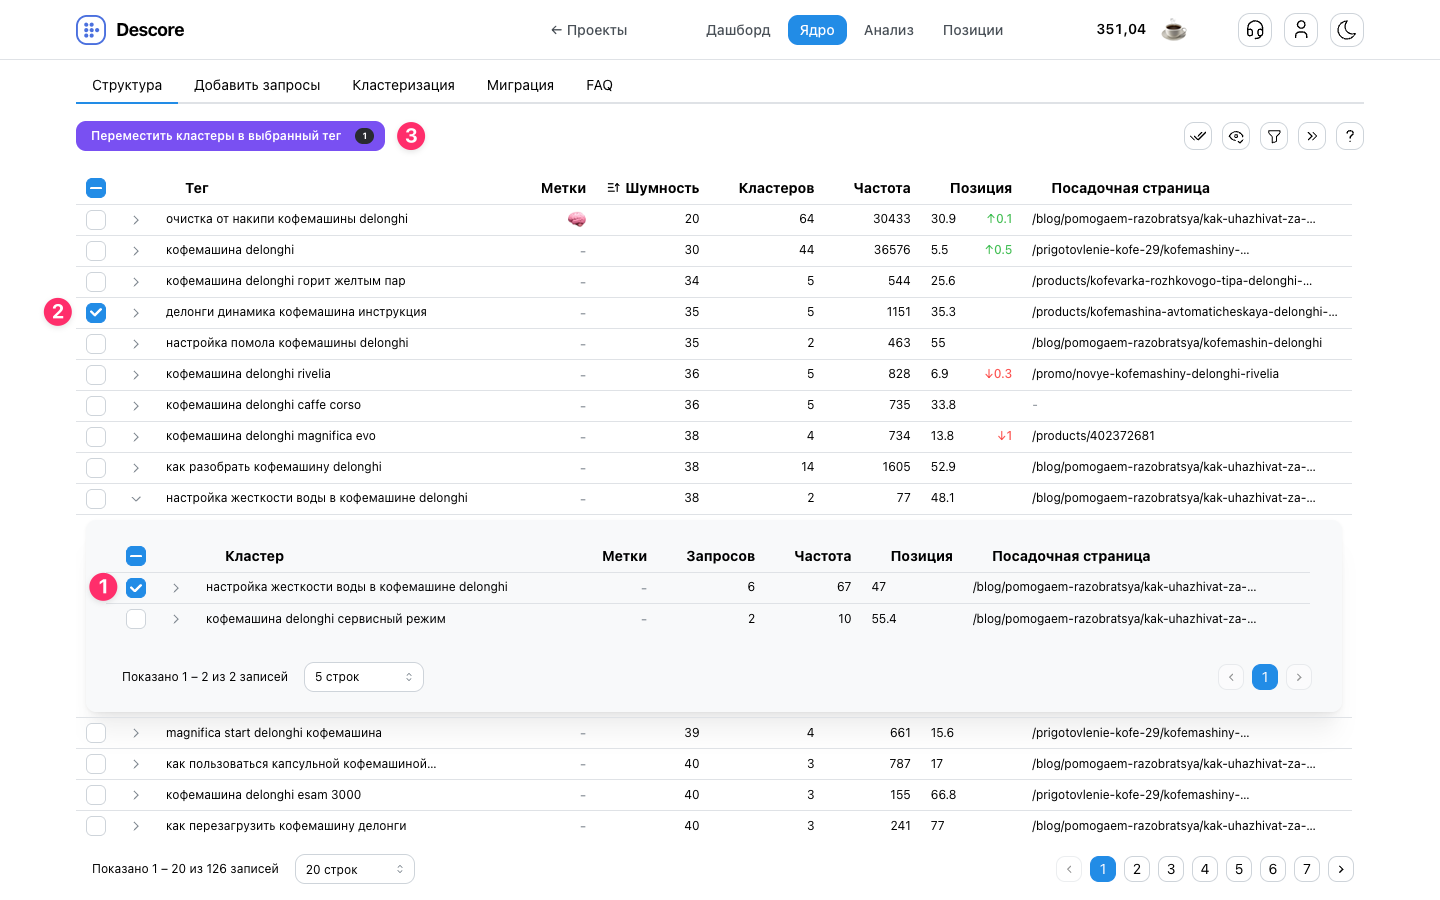Collapse 'настройка жесткости воды' tag row
The height and width of the screenshot is (900, 1440).
coord(136,498)
